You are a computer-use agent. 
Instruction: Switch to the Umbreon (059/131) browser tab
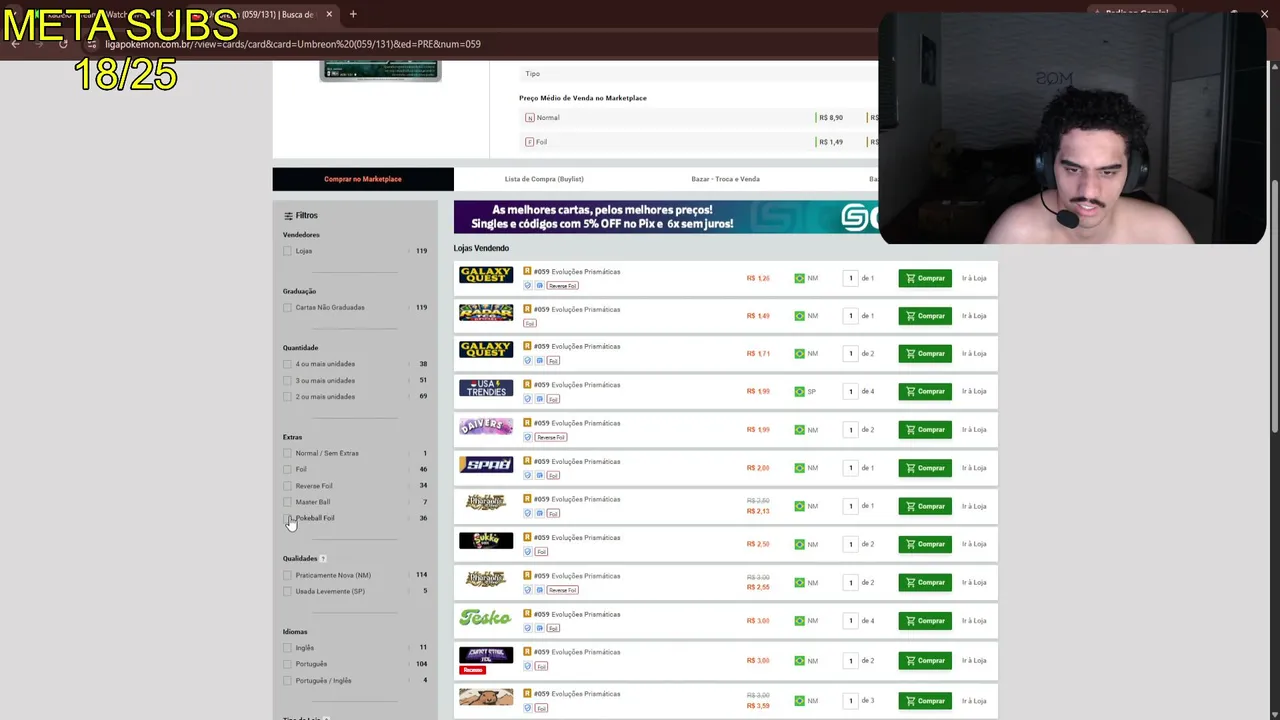[x=264, y=14]
